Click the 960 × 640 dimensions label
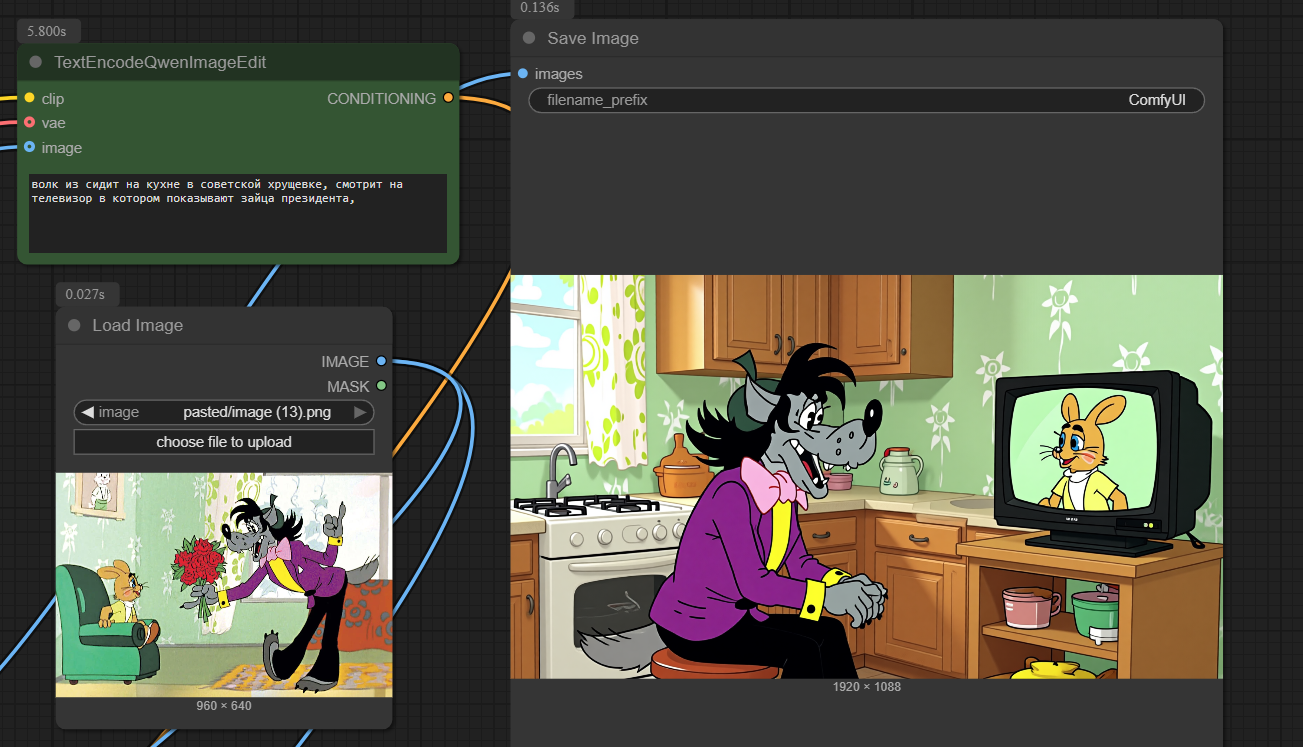Viewport: 1303px width, 747px height. point(224,706)
